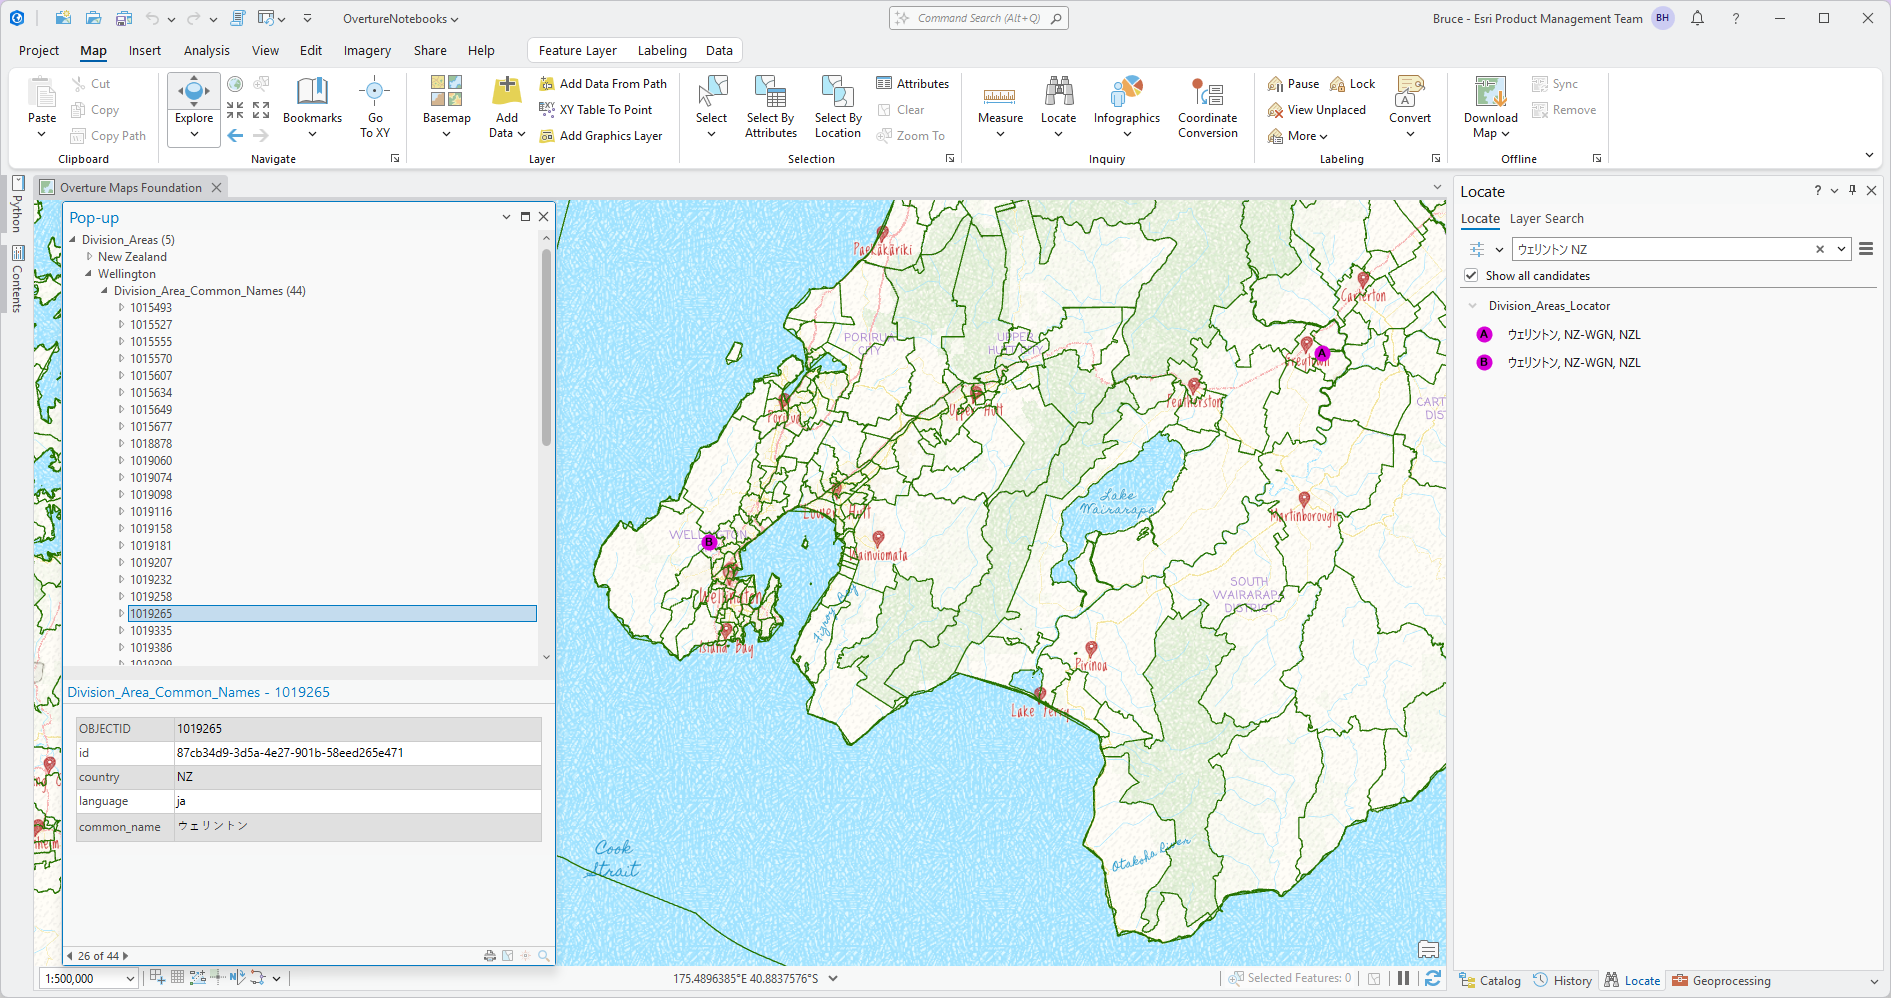The height and width of the screenshot is (998, 1891).
Task: Click the Download Map icon
Action: [1490, 92]
